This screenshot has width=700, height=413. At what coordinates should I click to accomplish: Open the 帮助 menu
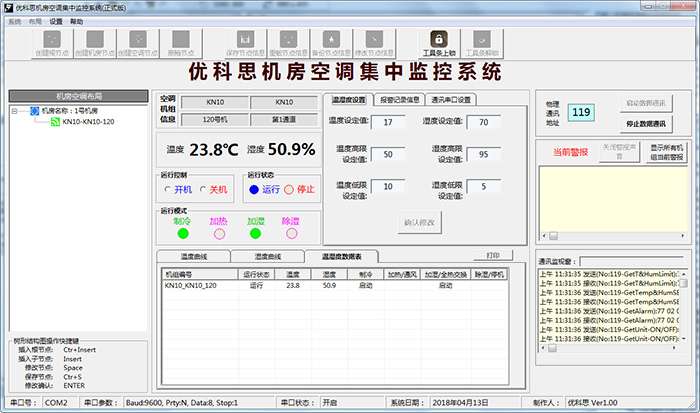tap(77, 19)
